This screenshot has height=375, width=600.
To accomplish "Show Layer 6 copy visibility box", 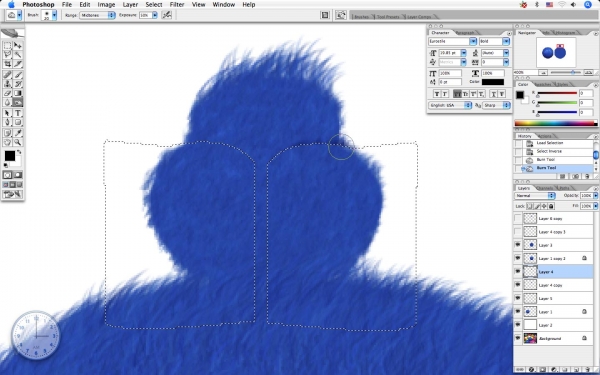I will tap(518, 218).
